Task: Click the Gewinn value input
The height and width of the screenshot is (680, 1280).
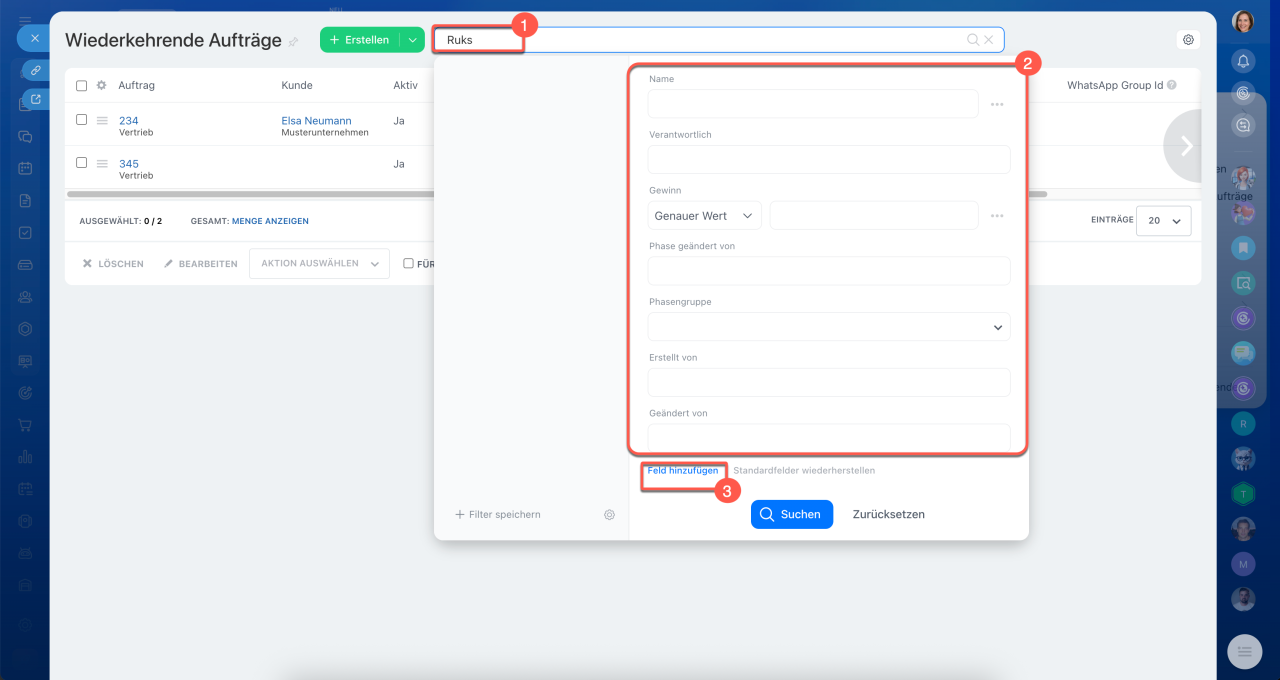Action: (874, 216)
